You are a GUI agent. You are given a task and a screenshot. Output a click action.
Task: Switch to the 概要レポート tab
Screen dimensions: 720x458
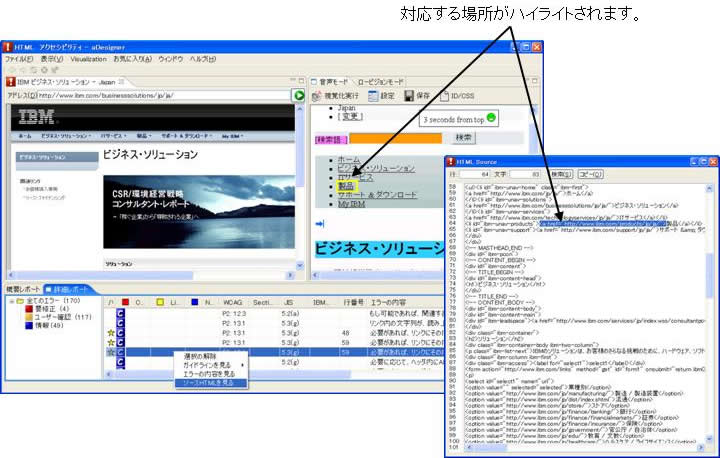tap(23, 289)
